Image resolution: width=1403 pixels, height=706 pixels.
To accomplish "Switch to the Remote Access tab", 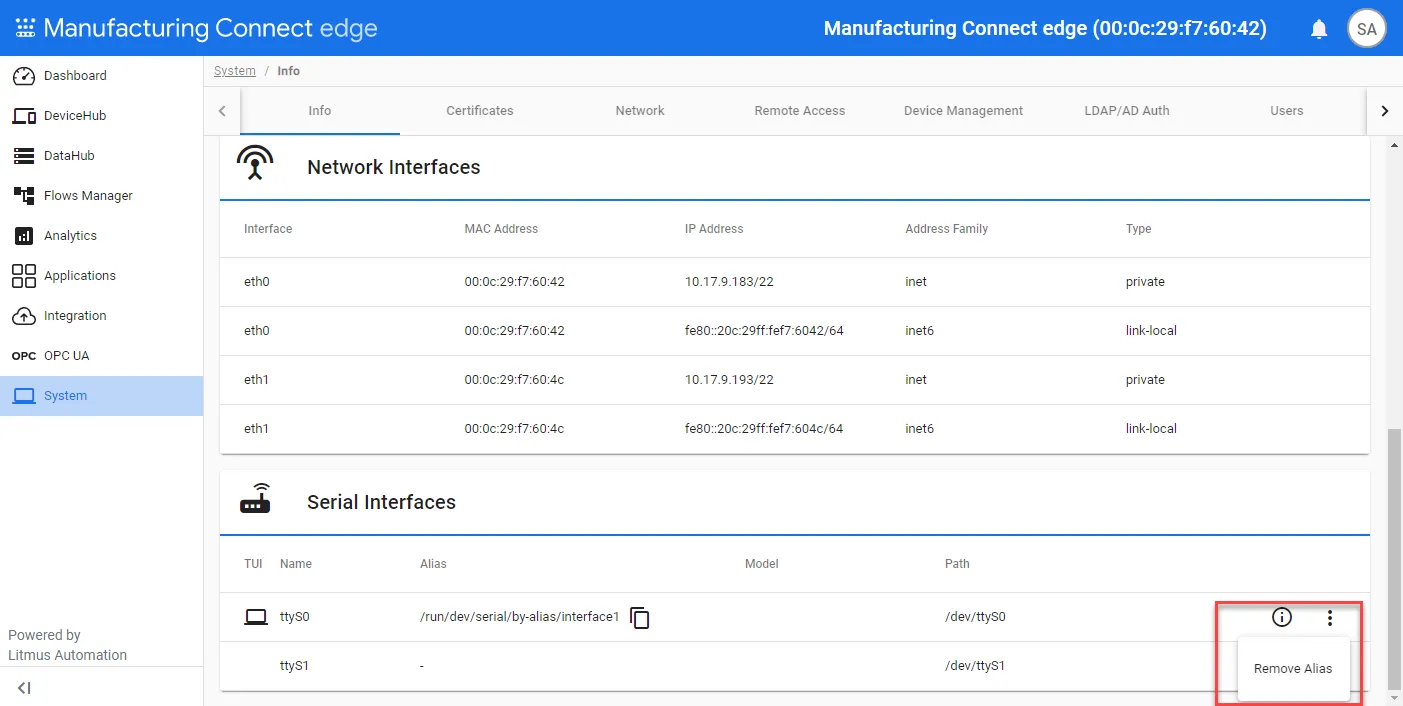I will coord(800,111).
